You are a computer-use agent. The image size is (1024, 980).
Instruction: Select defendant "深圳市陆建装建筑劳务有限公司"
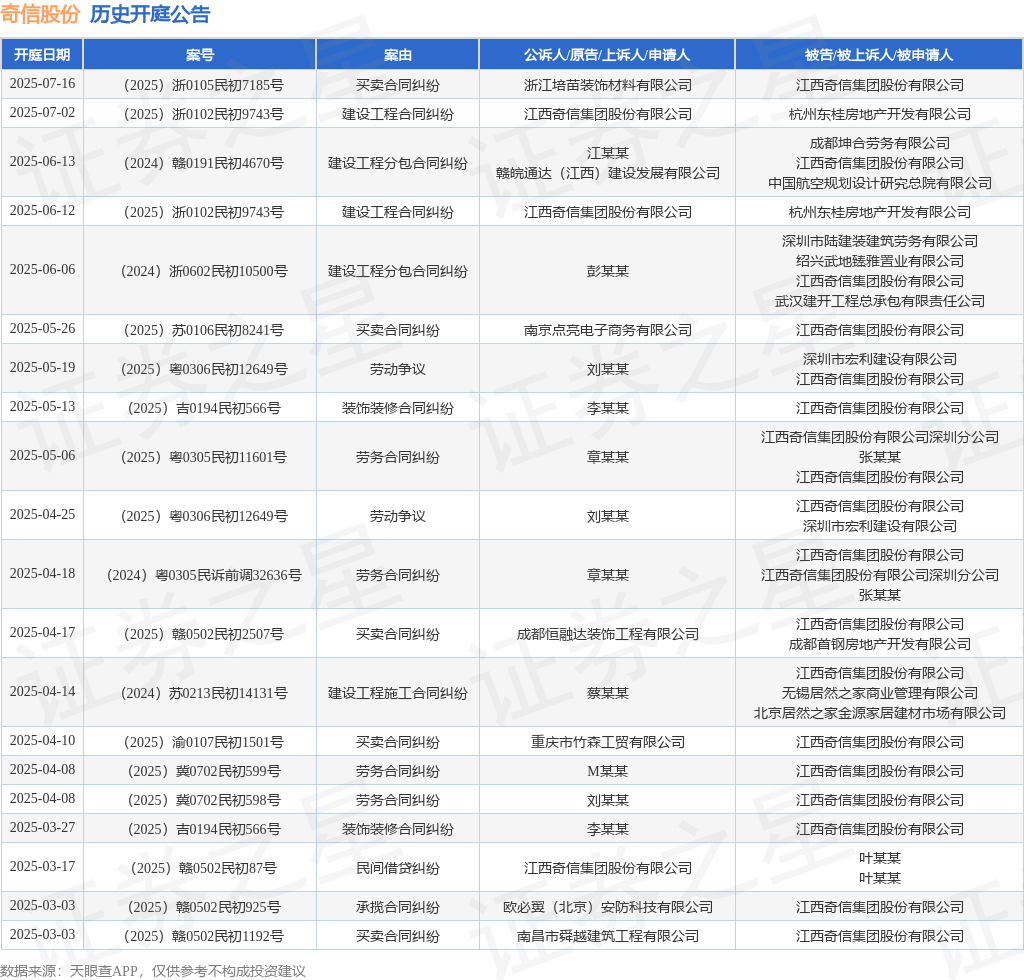880,241
